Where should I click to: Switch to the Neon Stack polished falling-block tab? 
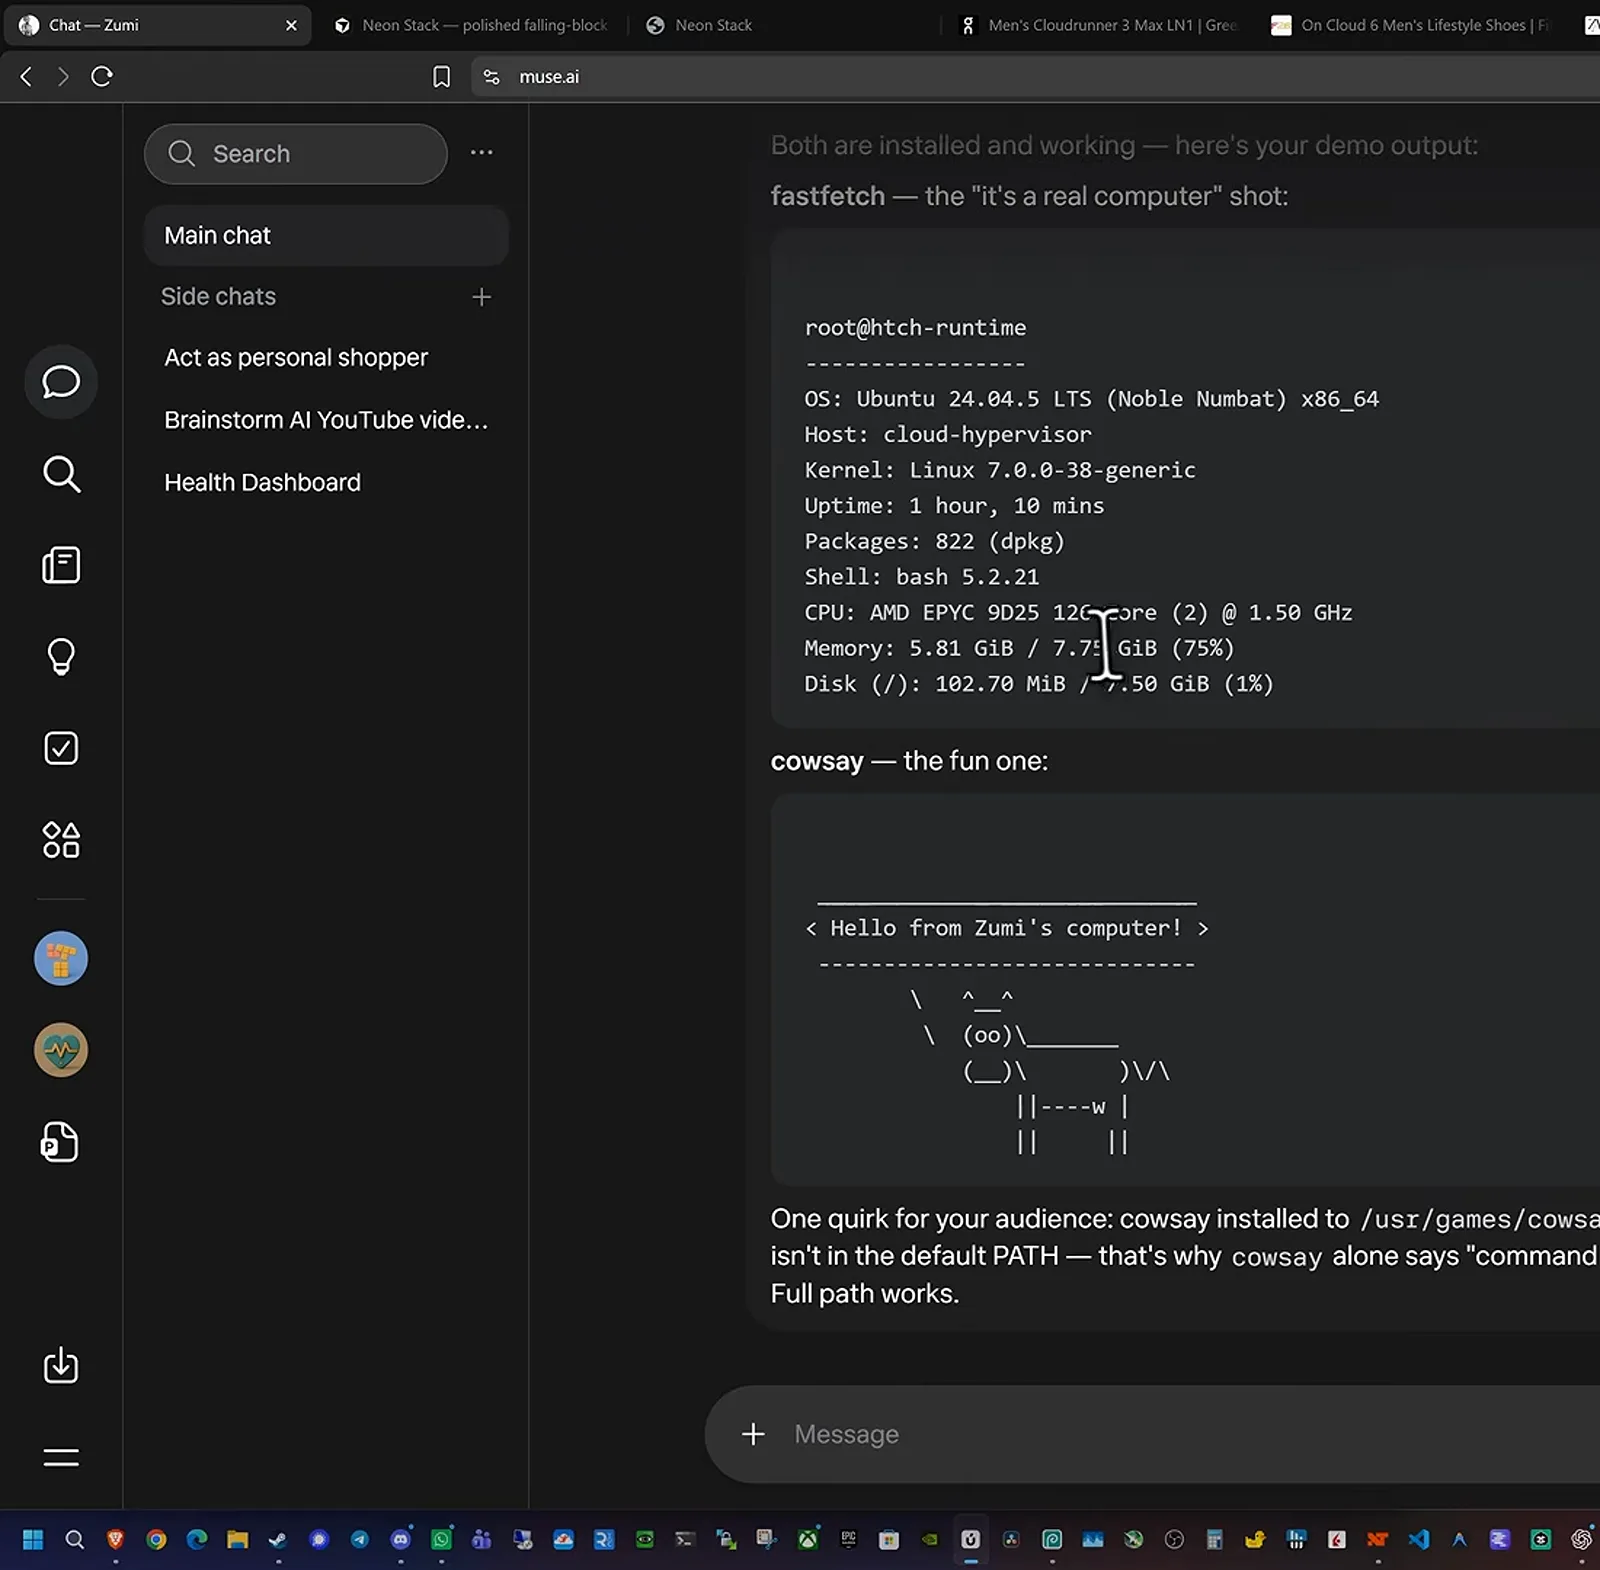coord(470,25)
